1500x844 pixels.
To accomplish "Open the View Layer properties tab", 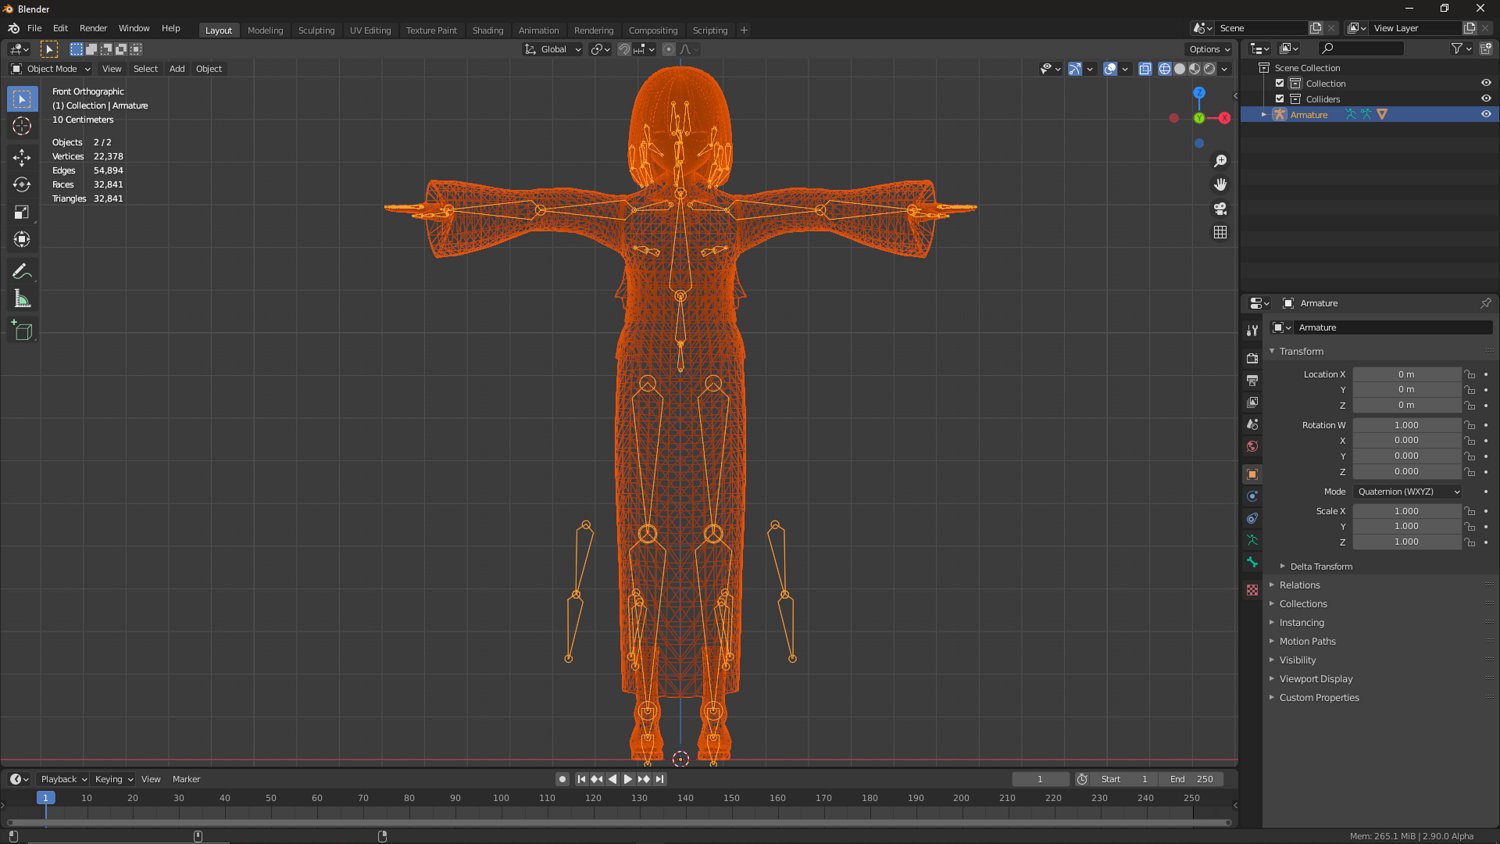I will [1252, 402].
